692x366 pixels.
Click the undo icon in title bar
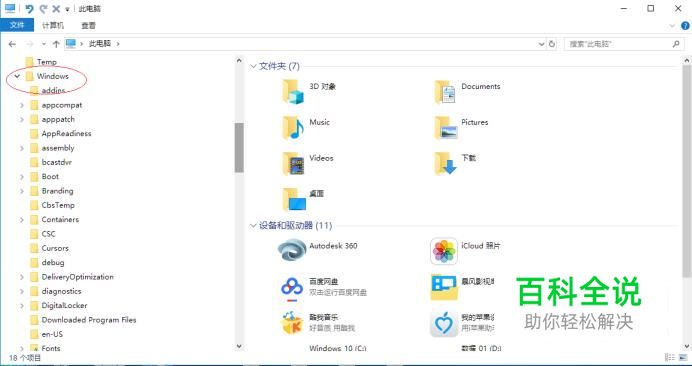[x=29, y=9]
